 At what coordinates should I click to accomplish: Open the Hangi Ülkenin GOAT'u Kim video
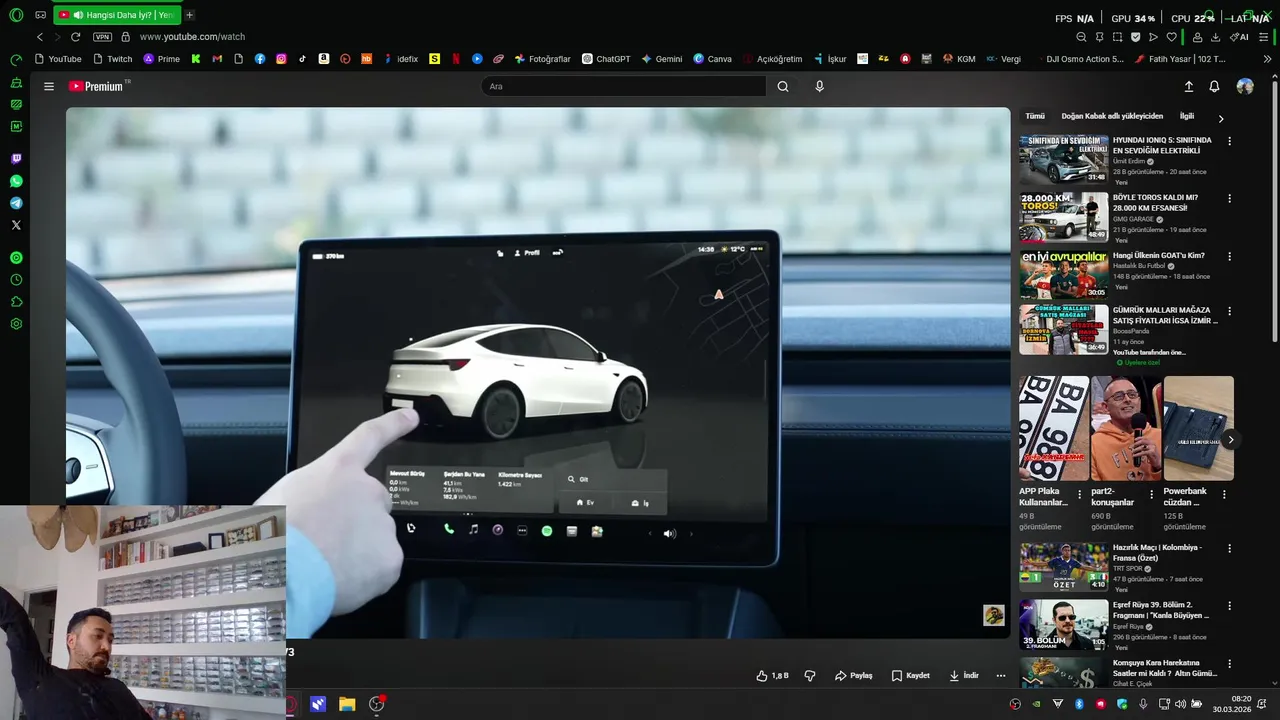pos(1063,274)
